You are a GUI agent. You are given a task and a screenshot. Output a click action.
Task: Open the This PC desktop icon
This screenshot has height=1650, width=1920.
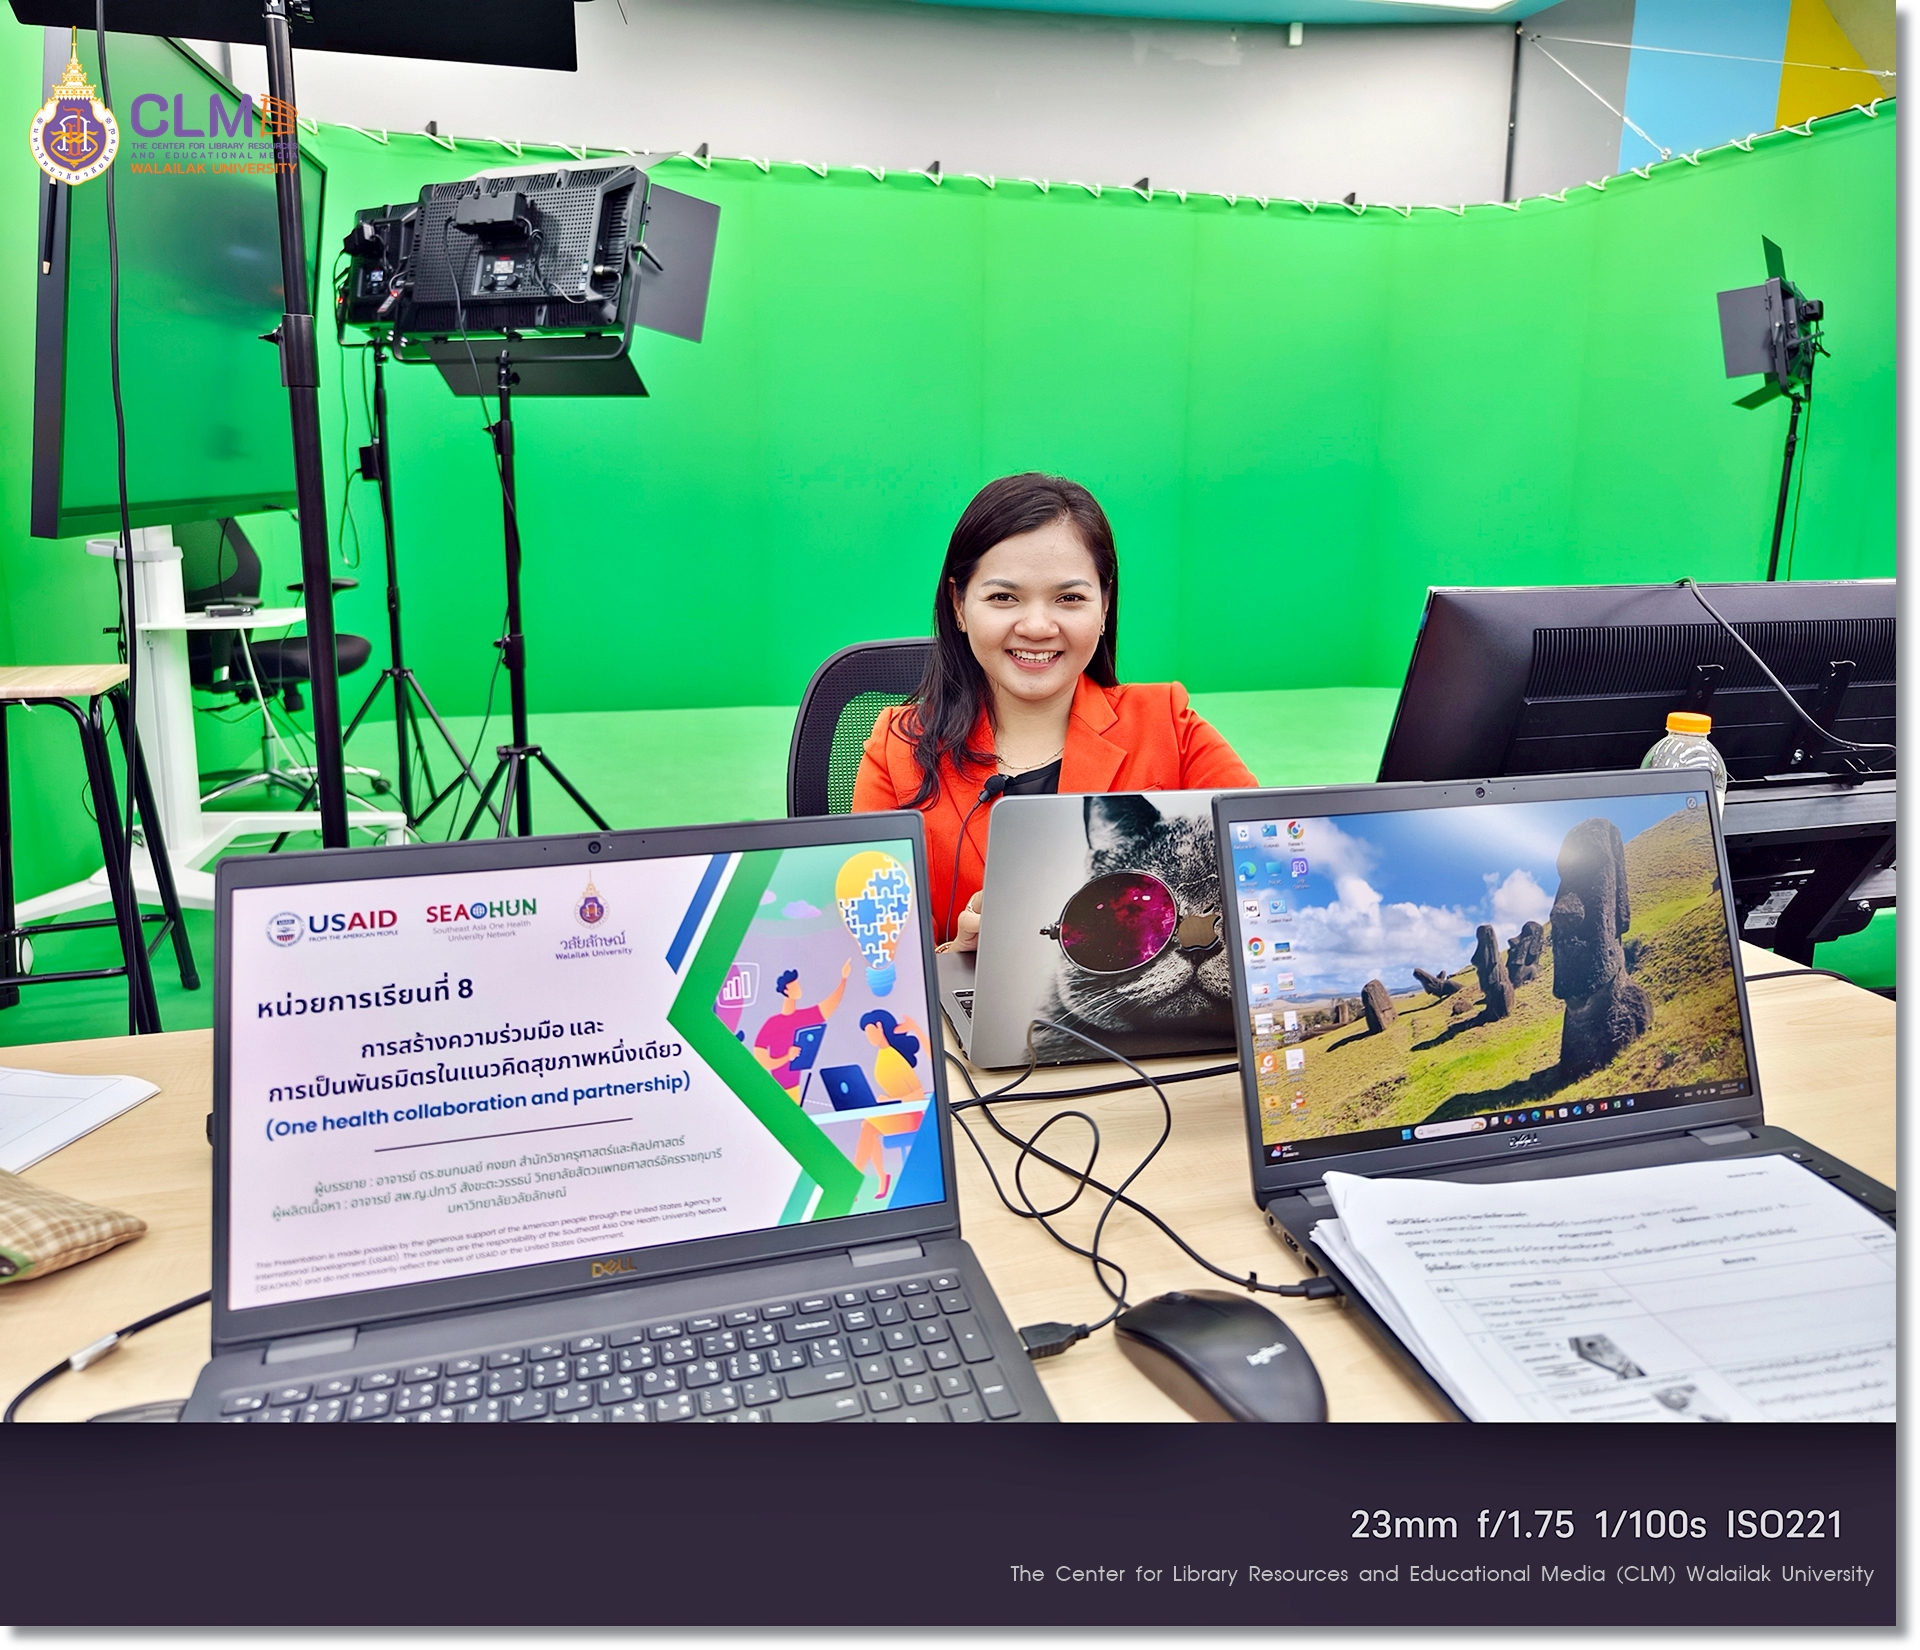[1274, 869]
